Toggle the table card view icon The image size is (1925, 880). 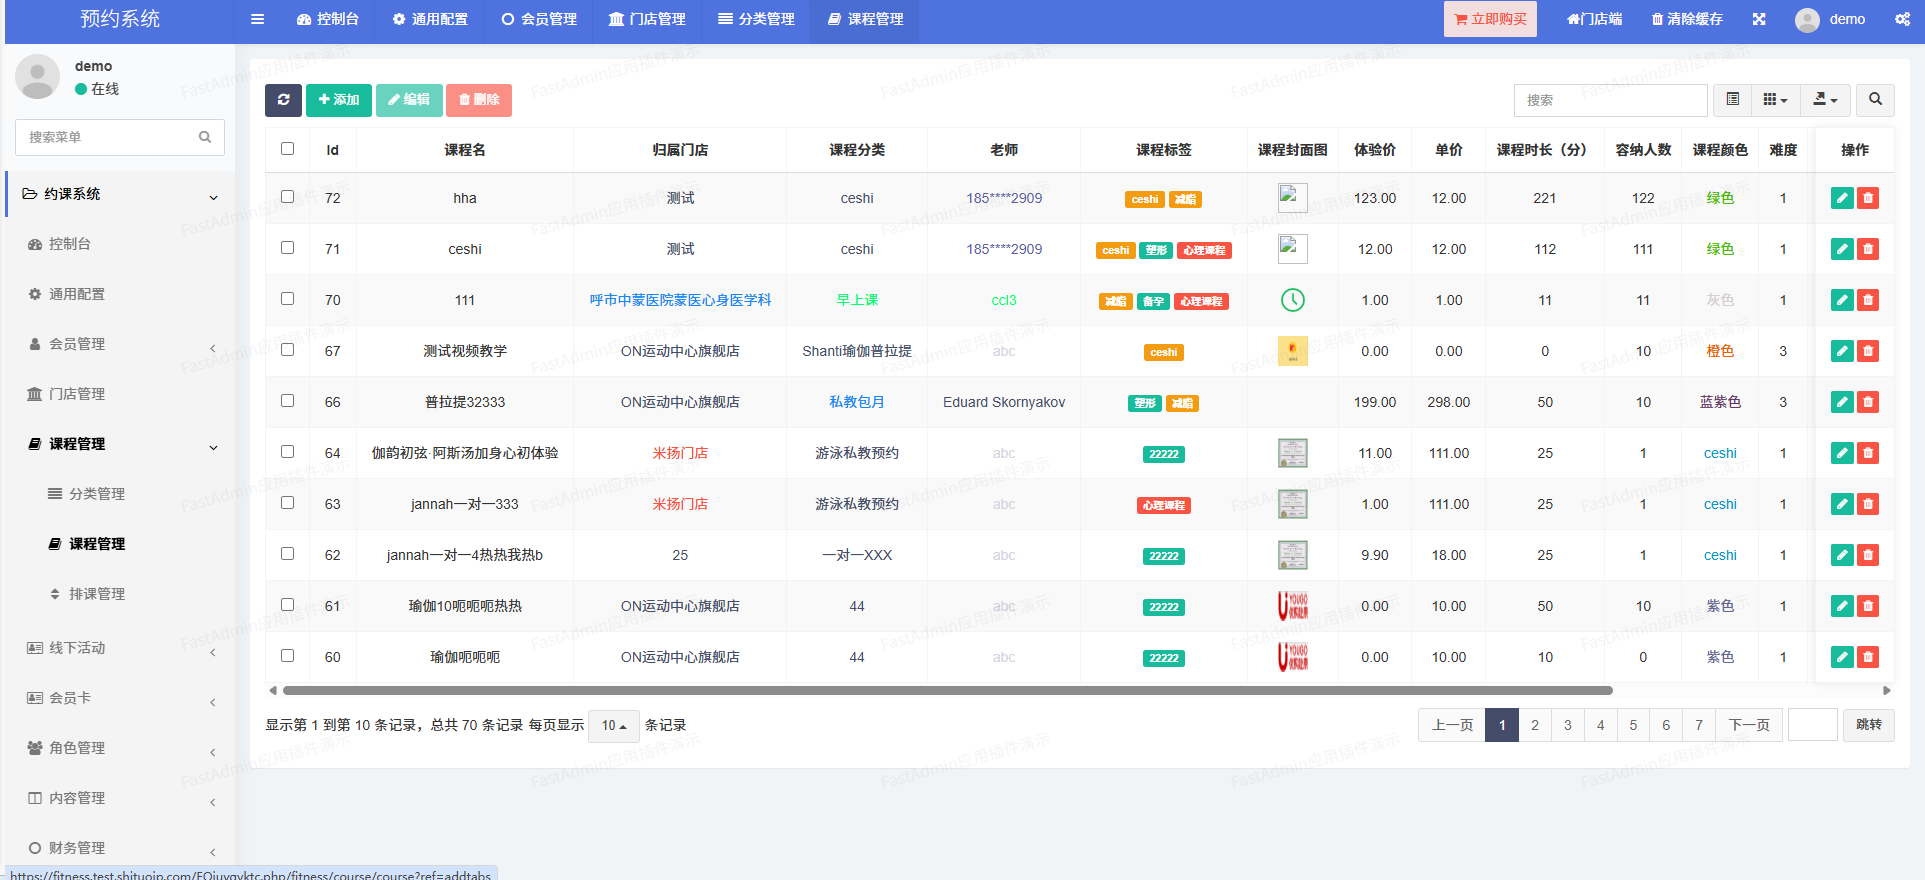[x=1733, y=100]
